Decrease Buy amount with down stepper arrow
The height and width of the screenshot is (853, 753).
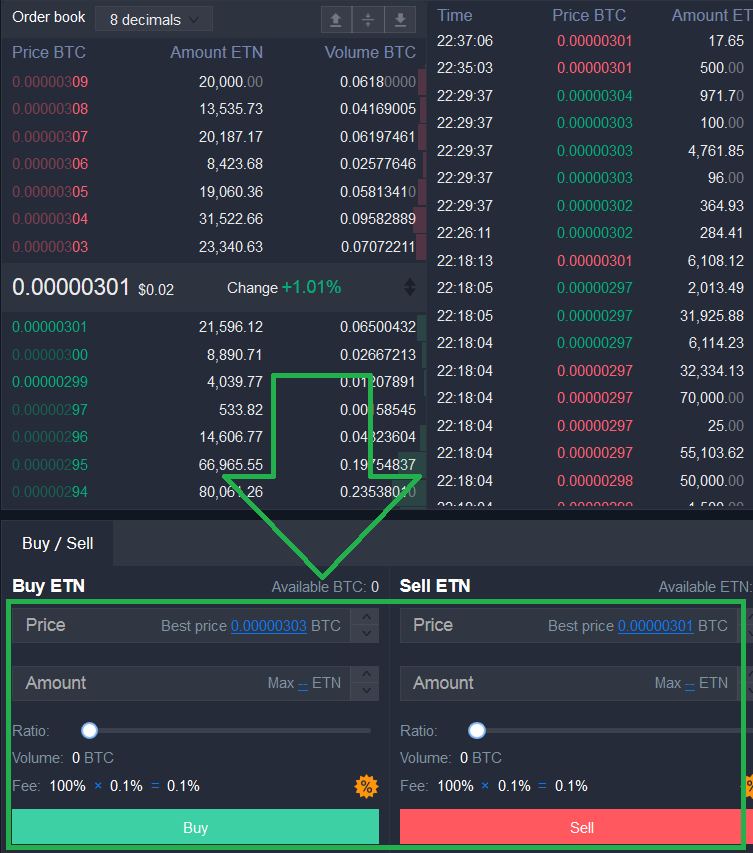point(367,691)
